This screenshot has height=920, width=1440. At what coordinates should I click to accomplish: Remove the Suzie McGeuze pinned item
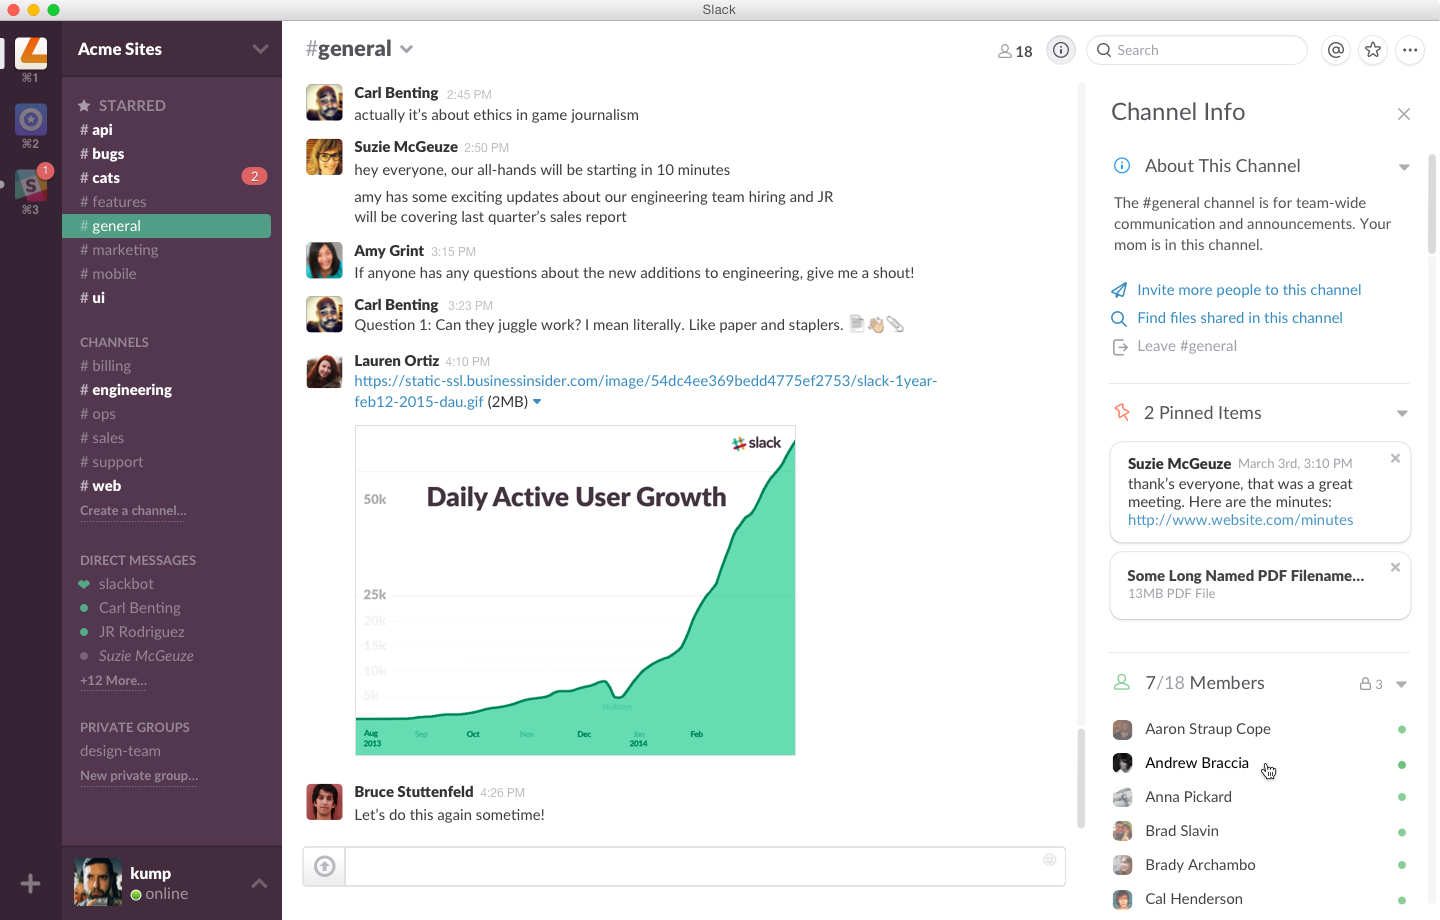tap(1395, 458)
